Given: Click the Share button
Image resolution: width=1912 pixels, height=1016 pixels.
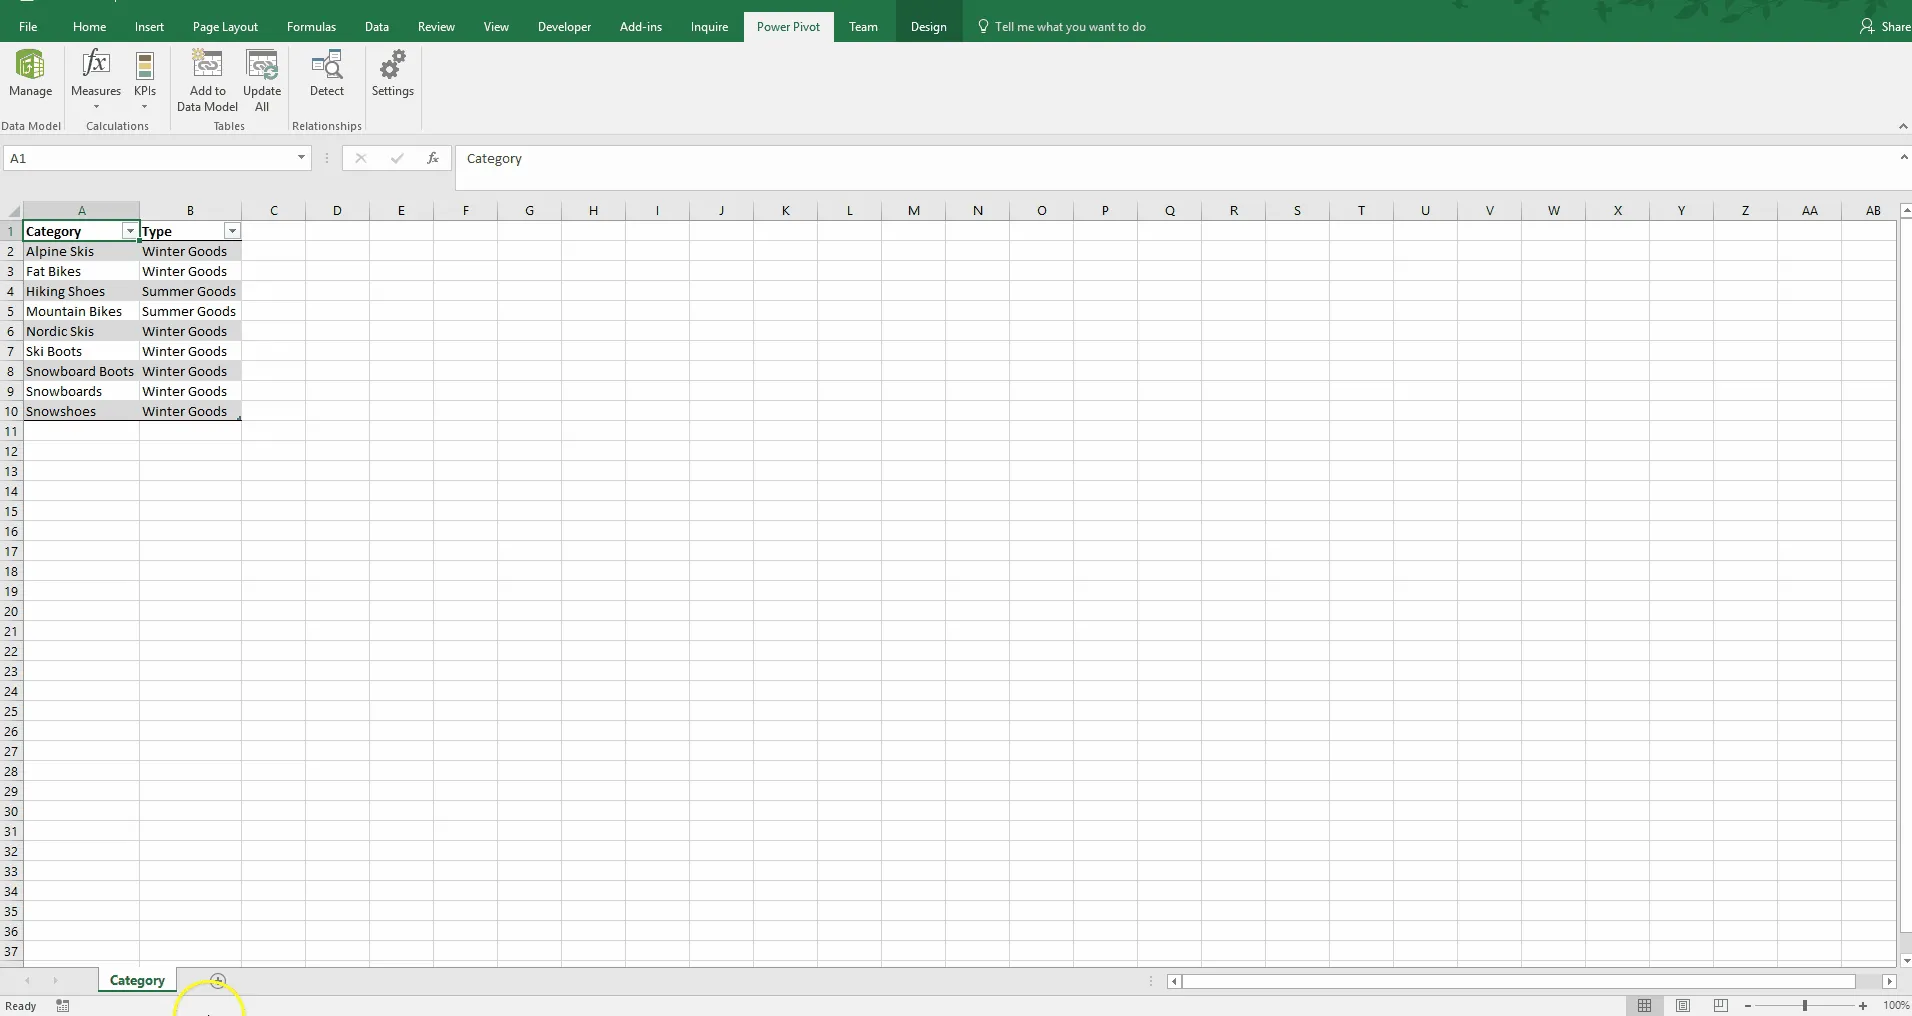Looking at the screenshot, I should click(1885, 27).
